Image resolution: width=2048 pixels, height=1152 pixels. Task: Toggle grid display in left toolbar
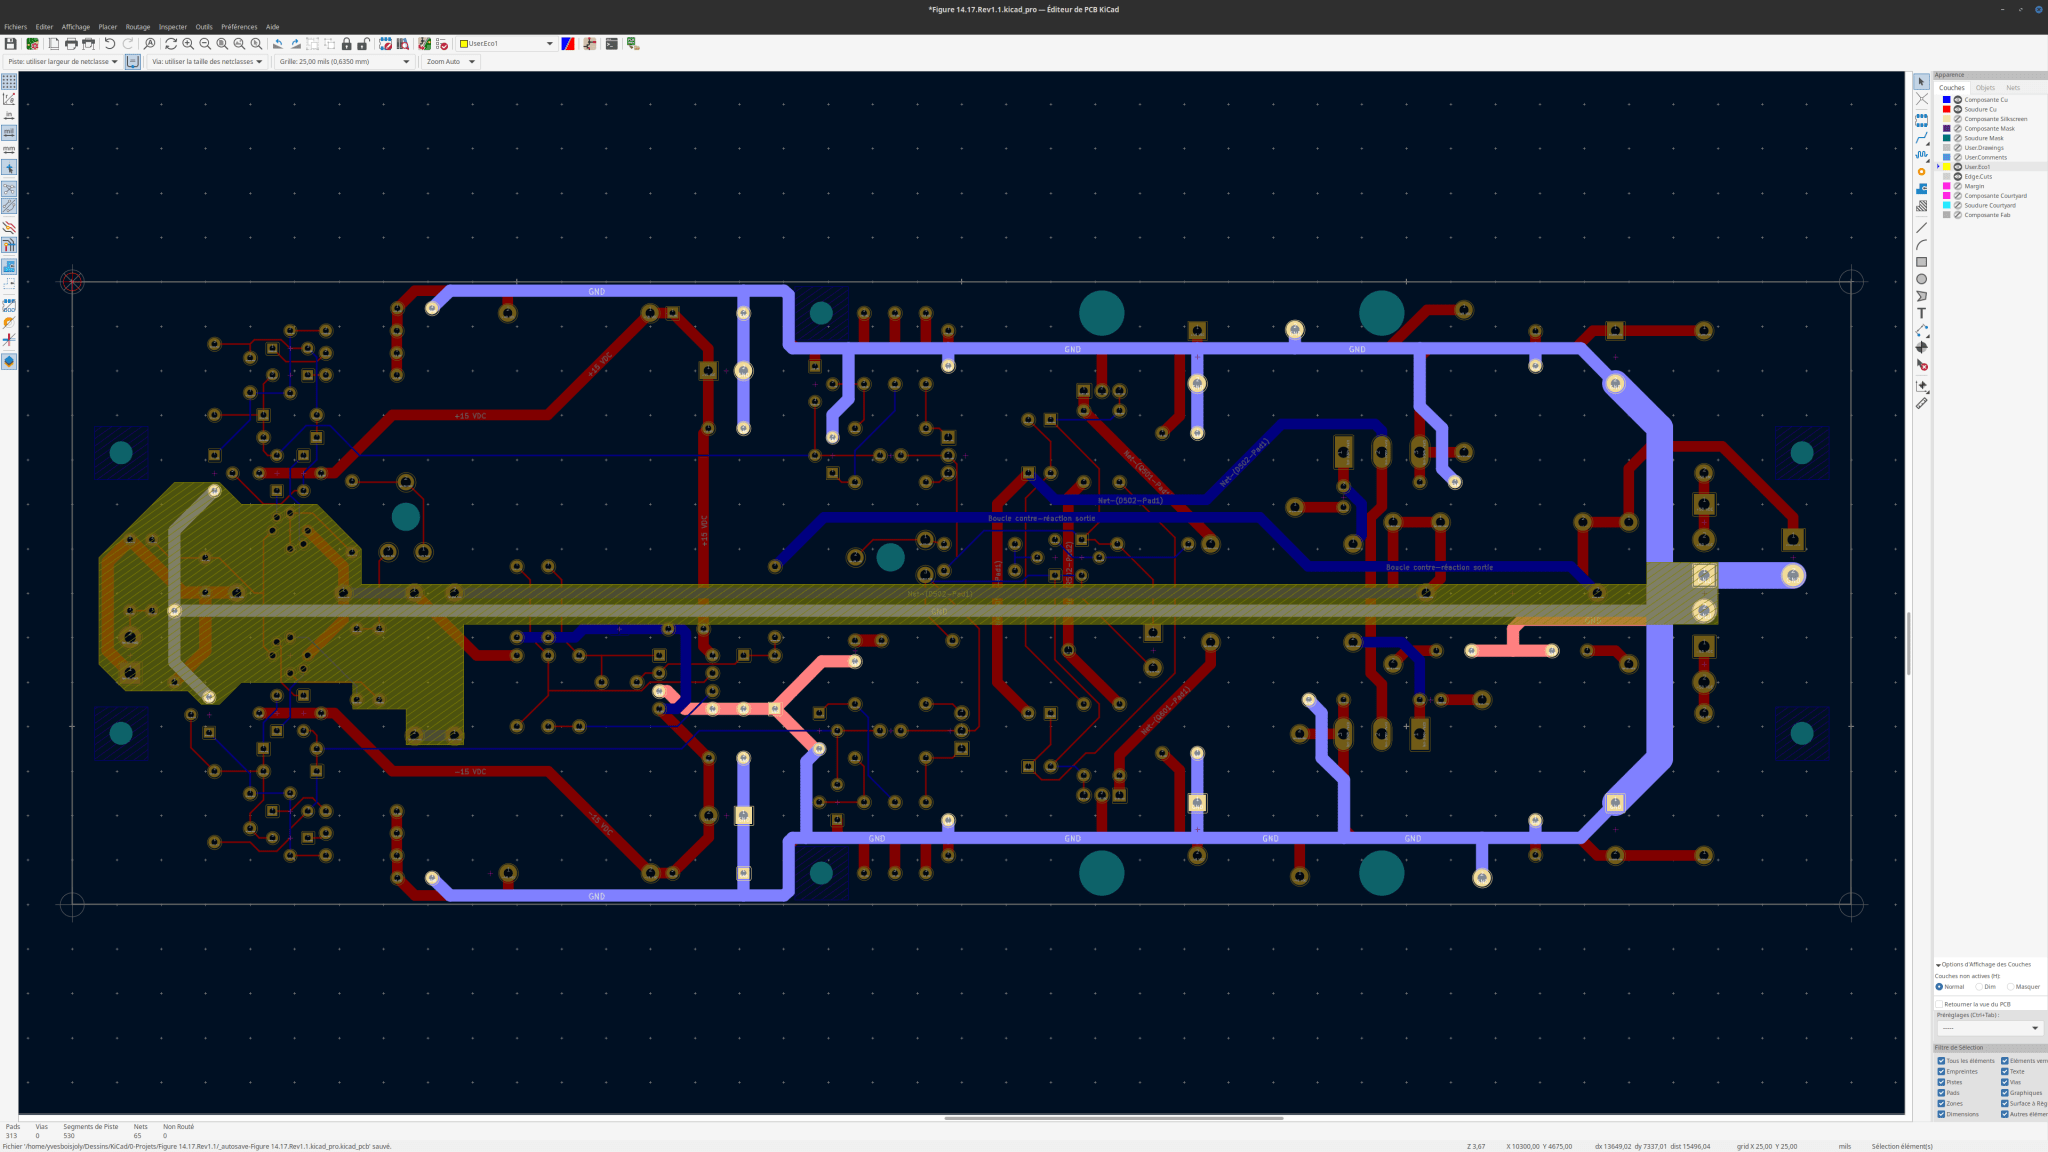coord(9,82)
